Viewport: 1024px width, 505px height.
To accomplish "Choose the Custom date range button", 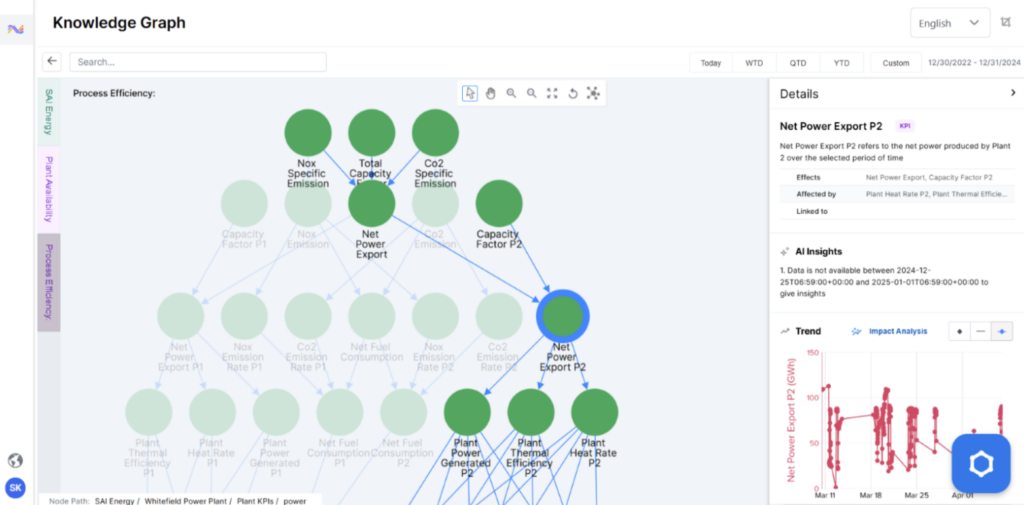I will coord(896,63).
